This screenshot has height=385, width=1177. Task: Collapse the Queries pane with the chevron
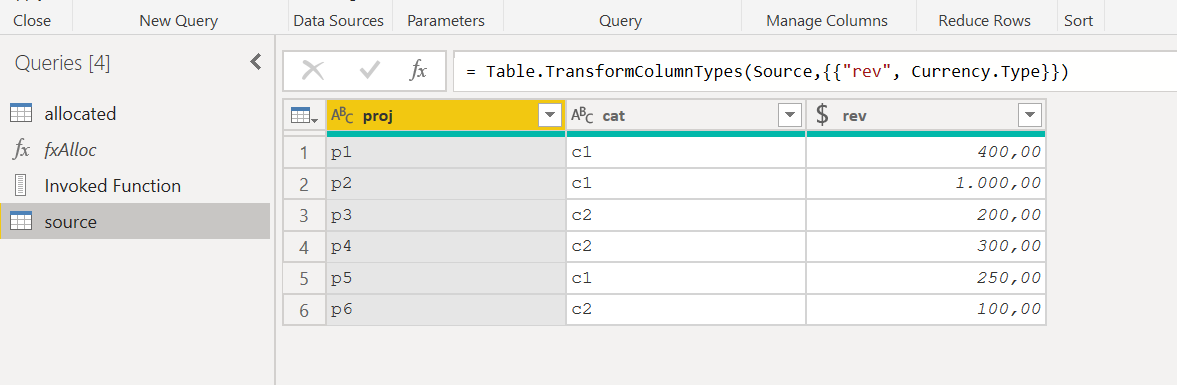256,62
